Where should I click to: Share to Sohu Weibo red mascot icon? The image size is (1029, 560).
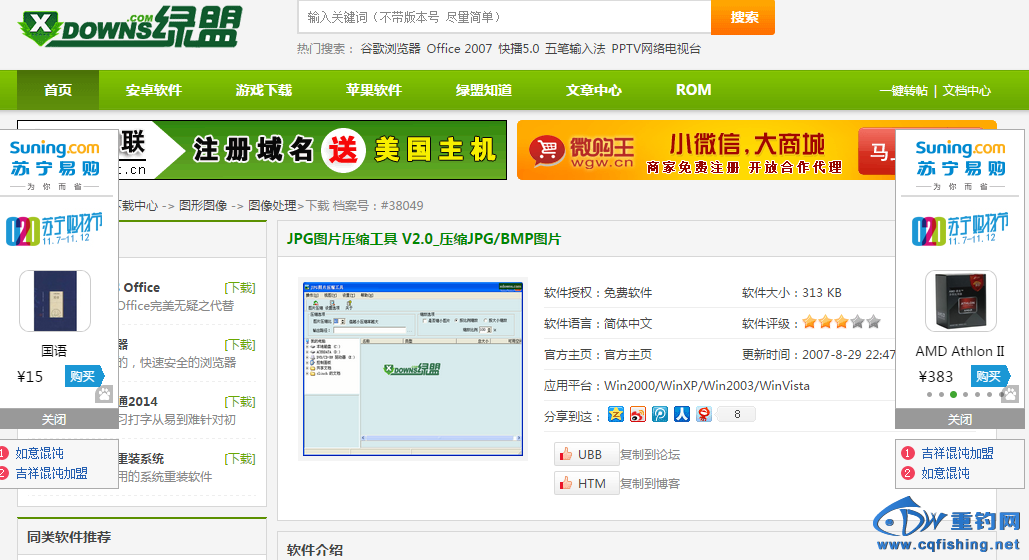(704, 414)
